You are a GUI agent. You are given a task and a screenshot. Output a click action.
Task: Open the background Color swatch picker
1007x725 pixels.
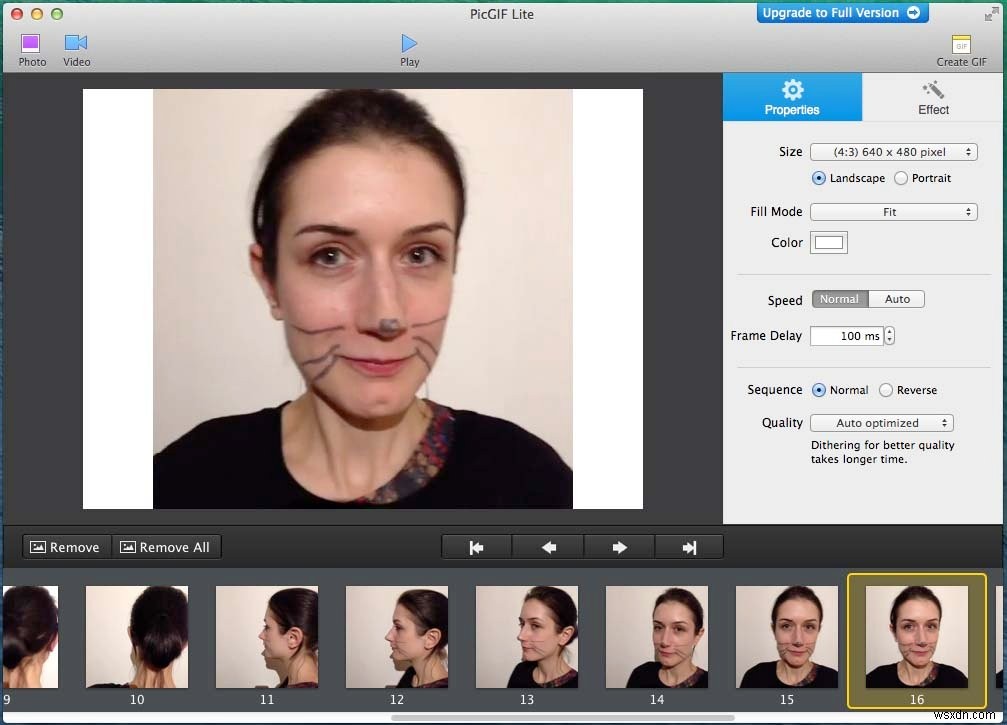click(828, 242)
